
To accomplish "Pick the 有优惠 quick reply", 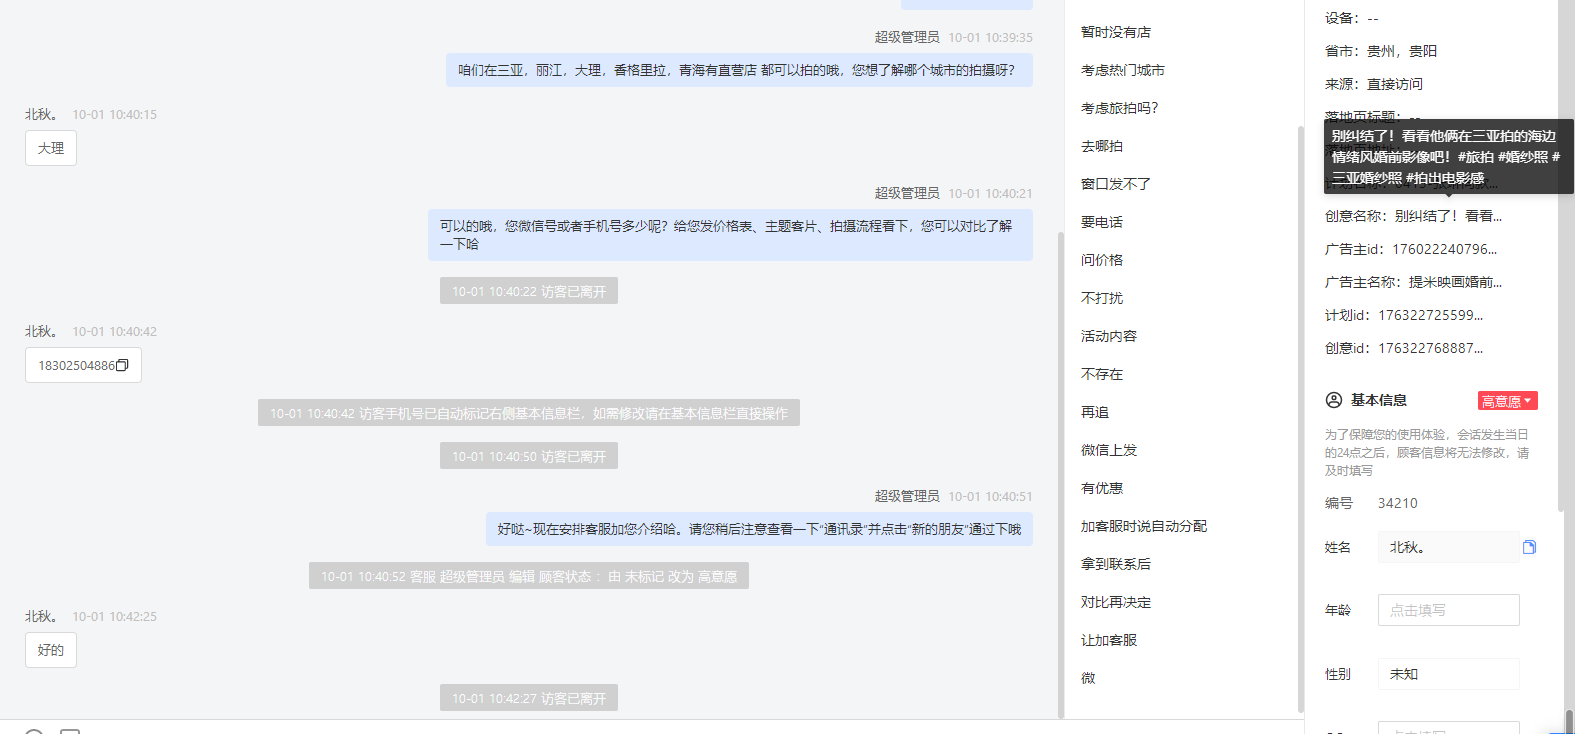I will 1102,488.
